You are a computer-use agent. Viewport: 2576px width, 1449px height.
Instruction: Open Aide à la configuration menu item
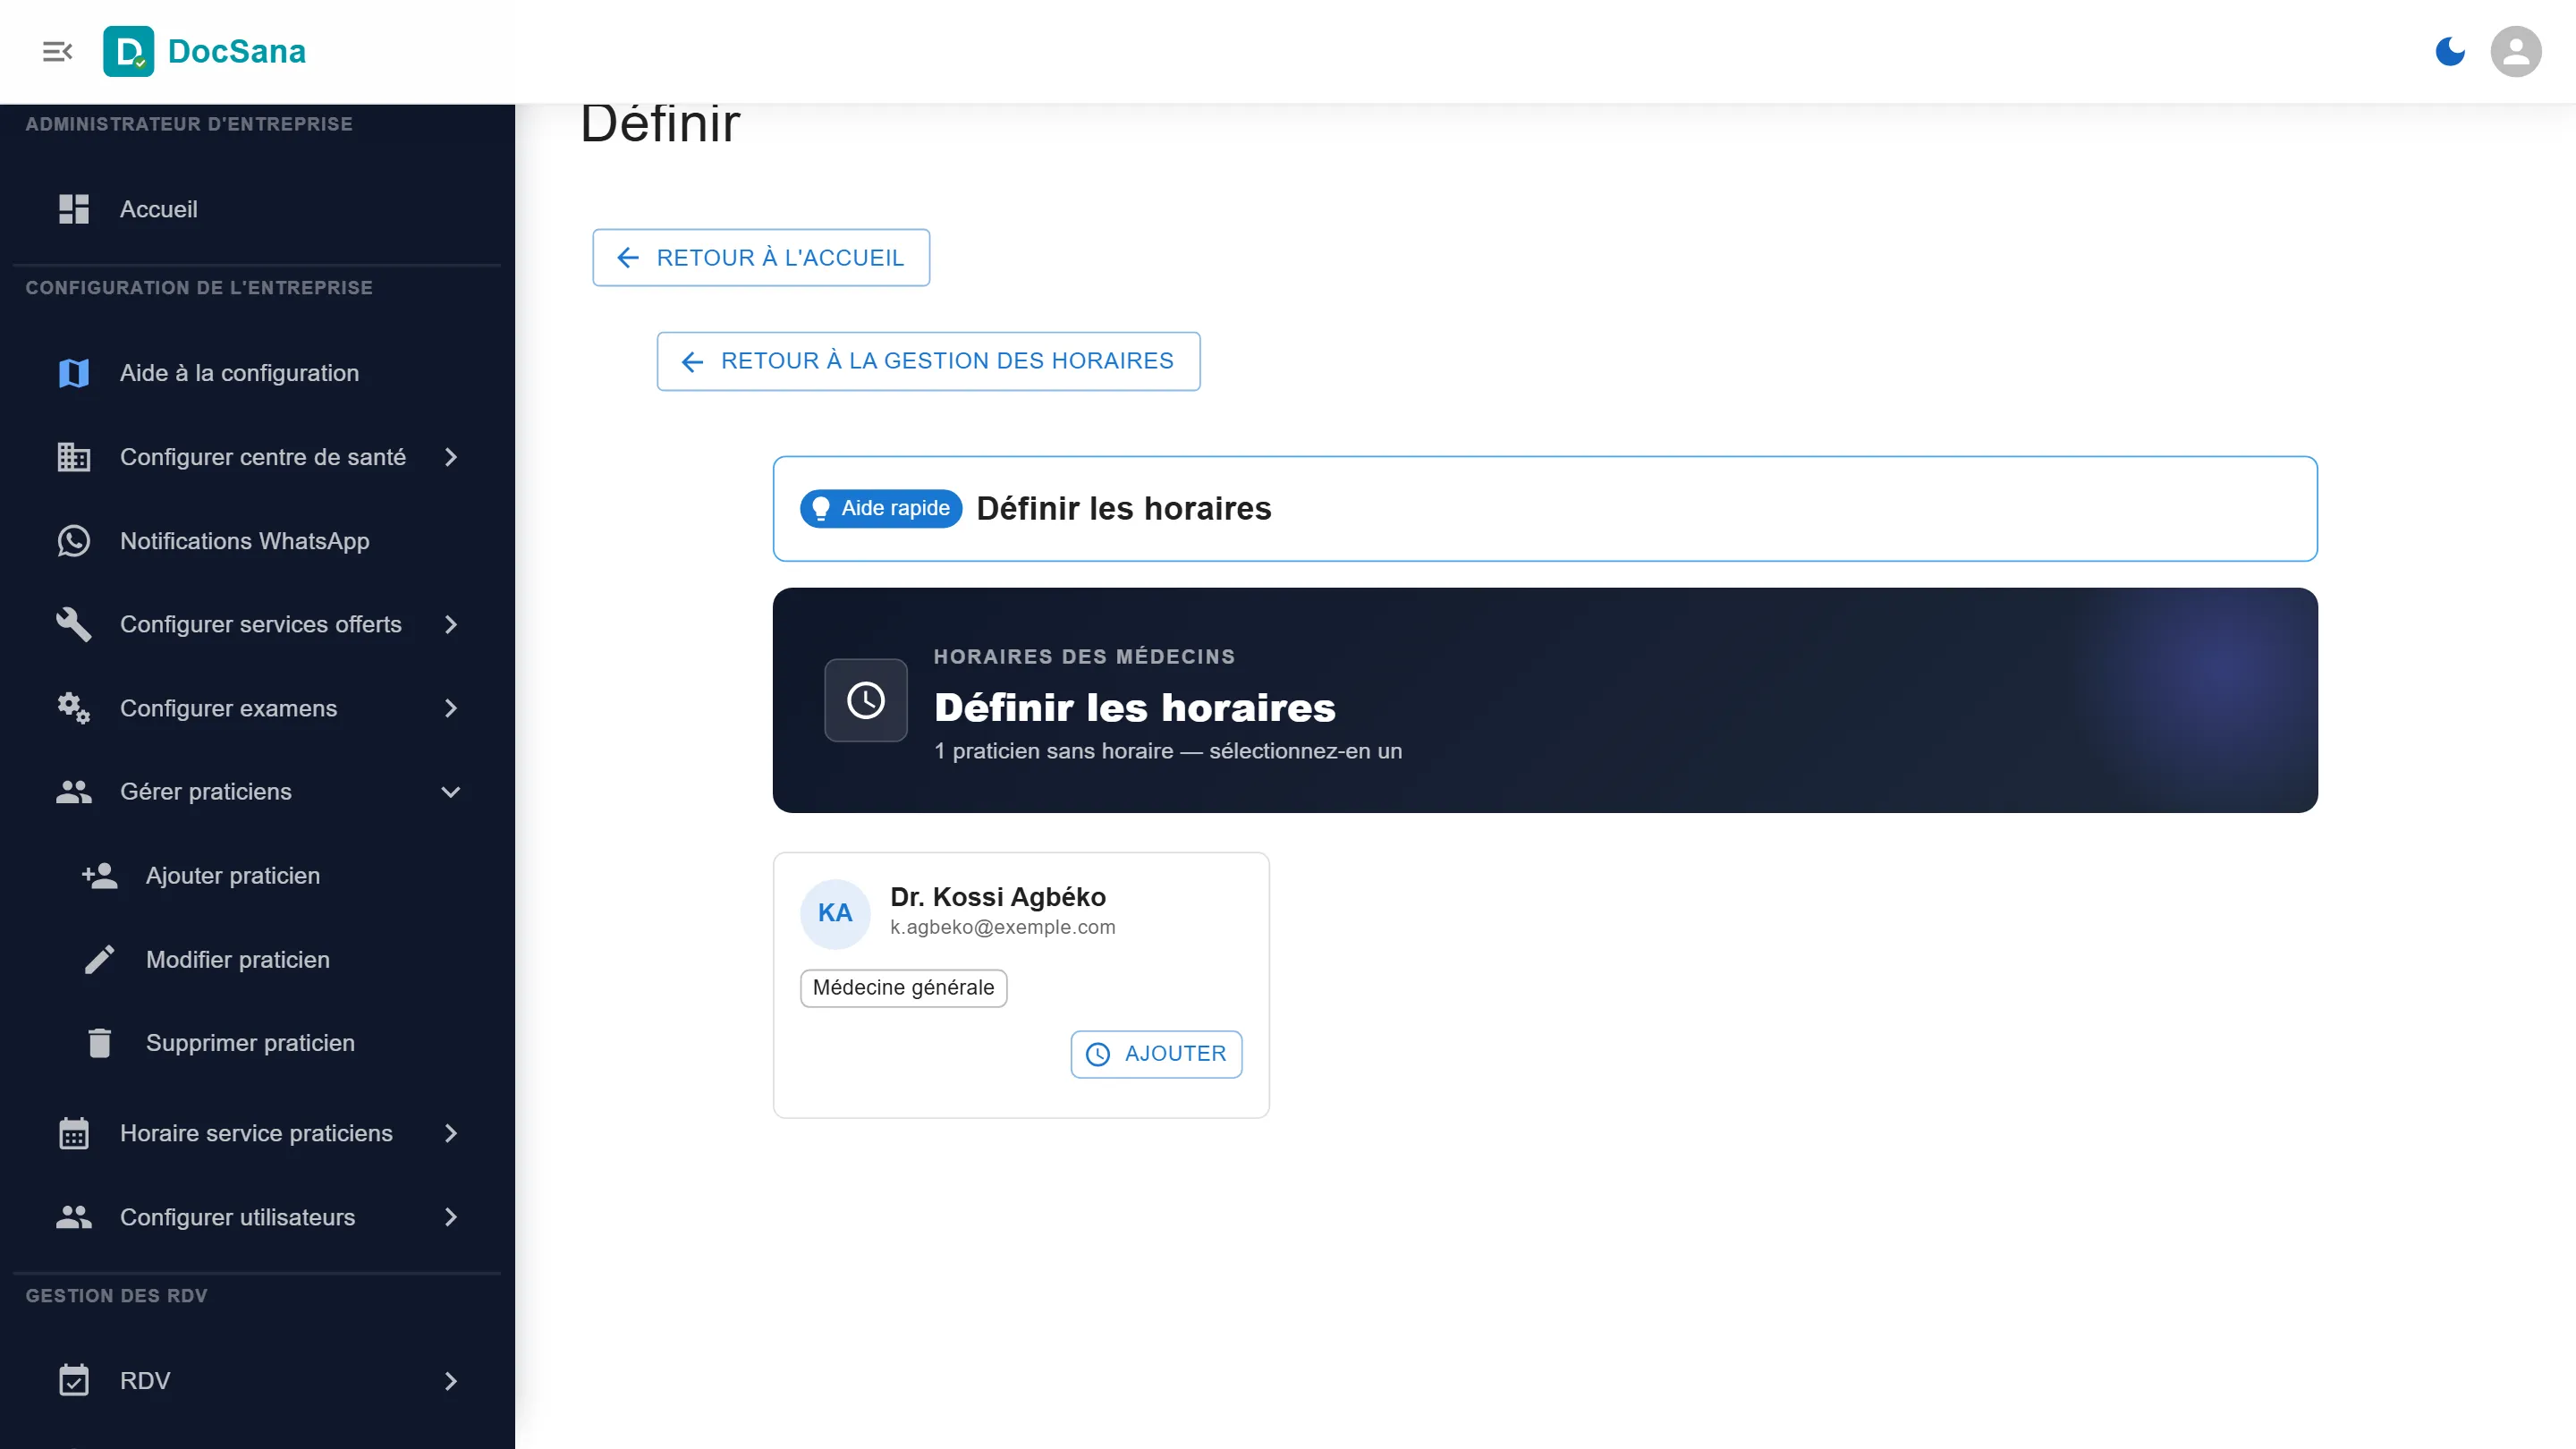257,373
